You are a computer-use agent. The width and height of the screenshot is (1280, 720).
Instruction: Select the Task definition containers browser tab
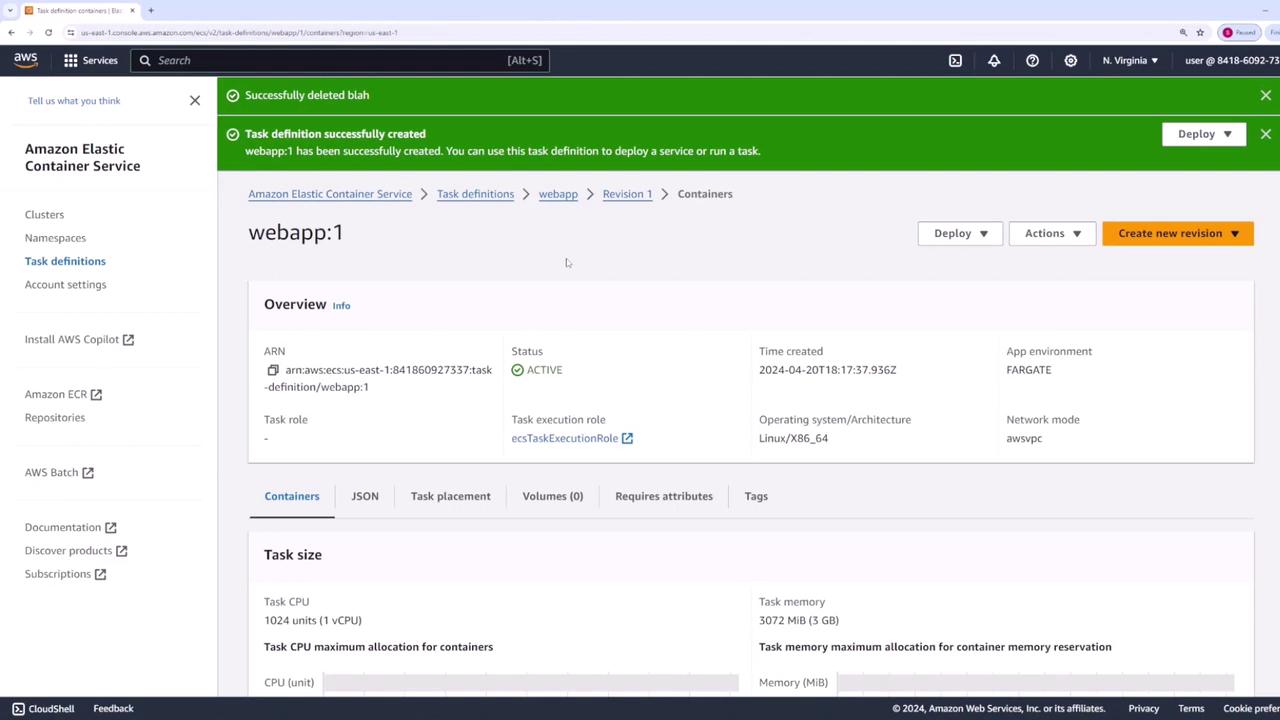pos(80,10)
